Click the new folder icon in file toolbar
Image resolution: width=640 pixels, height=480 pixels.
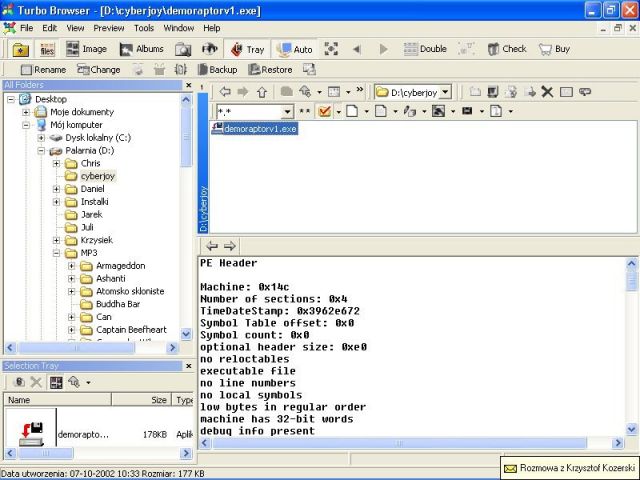[x=475, y=92]
